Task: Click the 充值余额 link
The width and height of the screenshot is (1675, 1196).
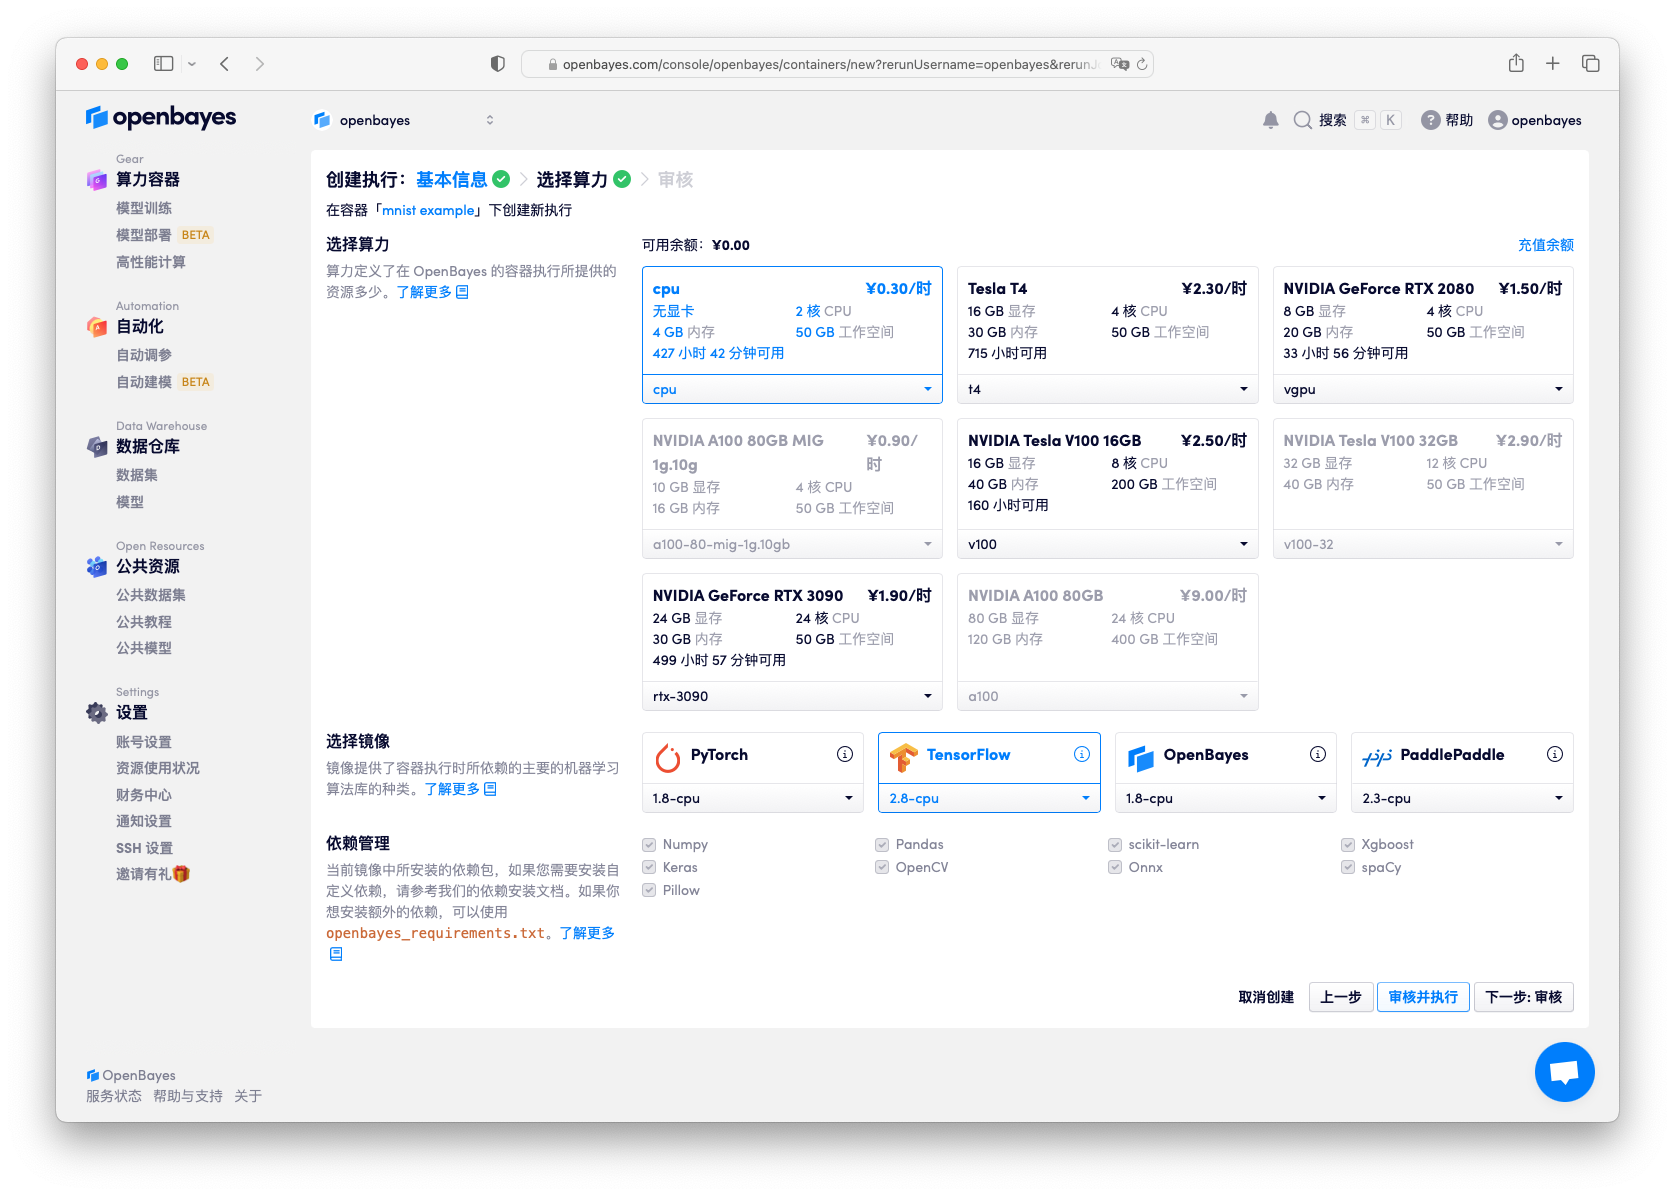Action: click(x=1545, y=245)
